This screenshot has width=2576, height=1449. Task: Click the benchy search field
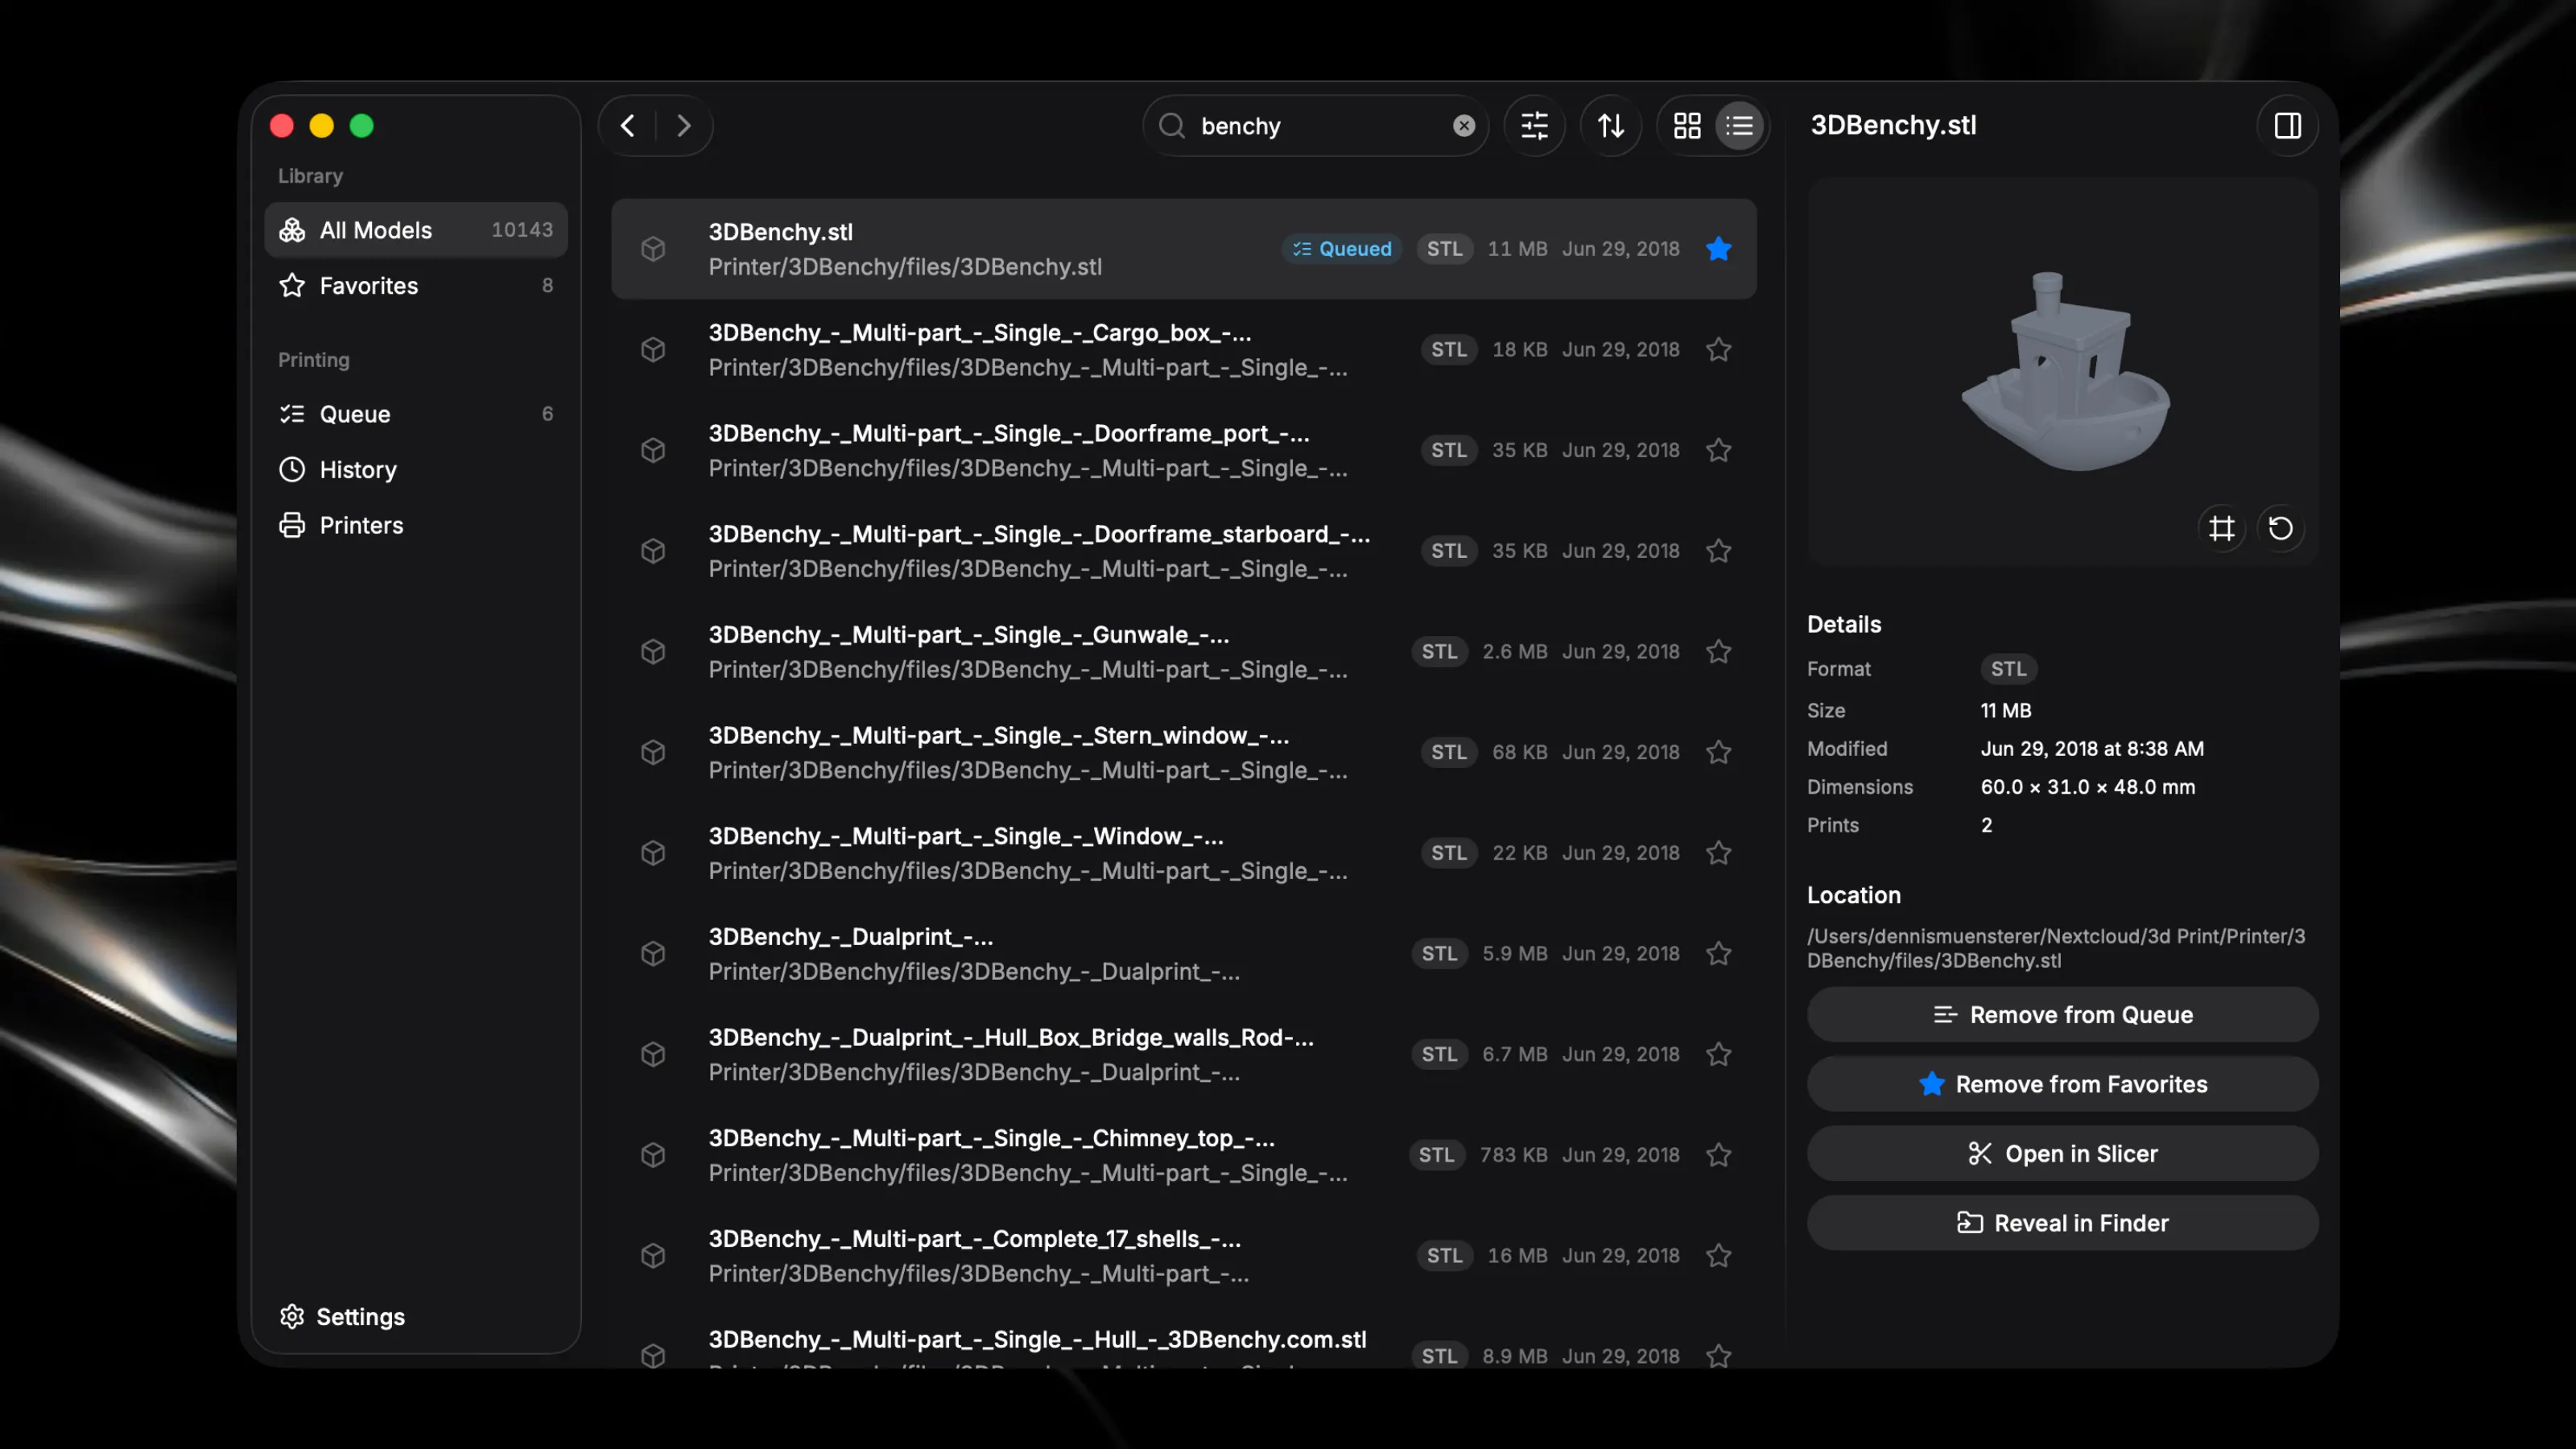click(x=1316, y=126)
